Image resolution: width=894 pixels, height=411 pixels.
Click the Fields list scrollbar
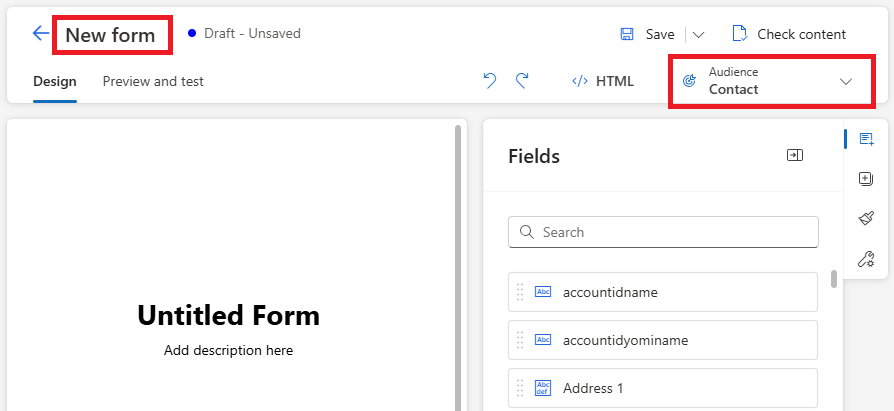coord(834,279)
